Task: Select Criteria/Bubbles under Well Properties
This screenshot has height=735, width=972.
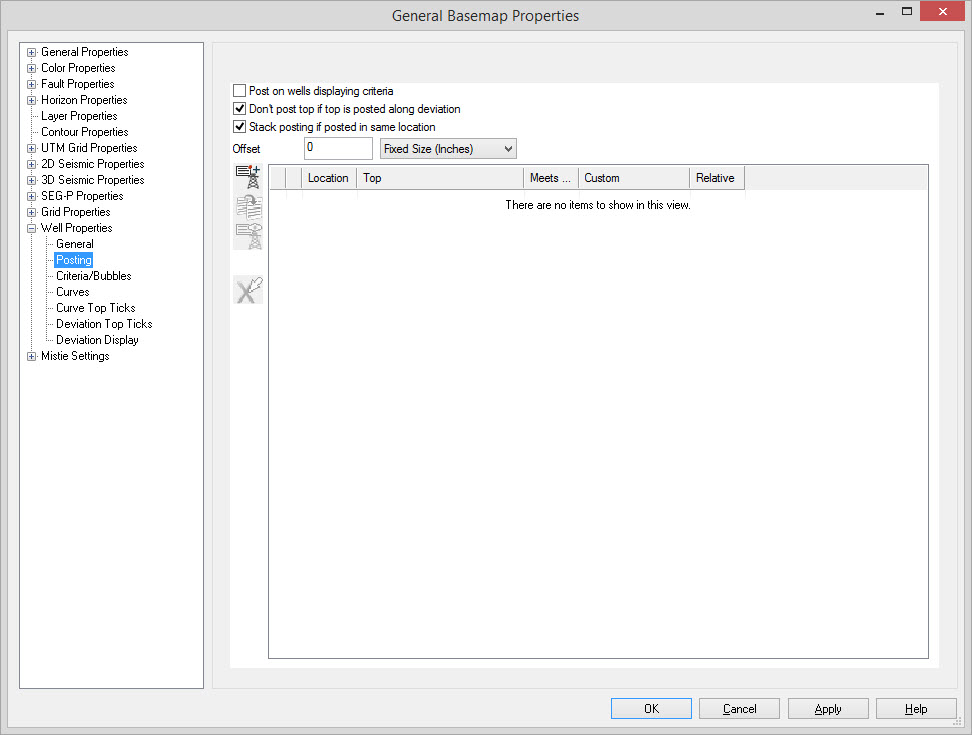Action: click(93, 276)
